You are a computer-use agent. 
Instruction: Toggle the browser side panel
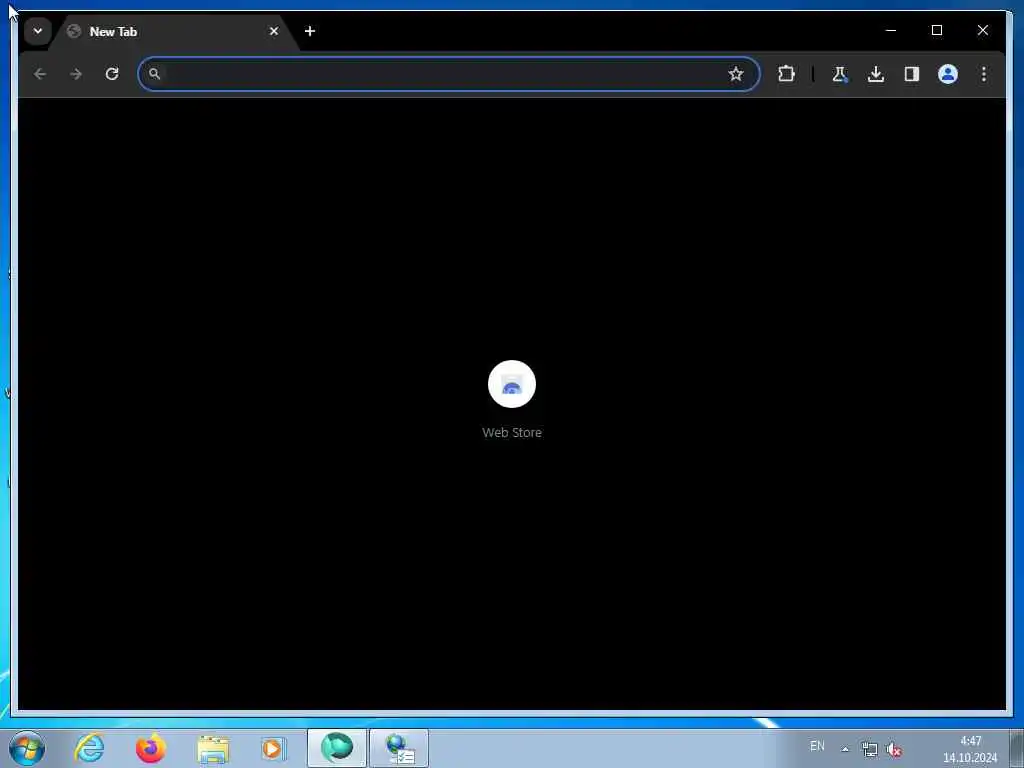[x=912, y=74]
